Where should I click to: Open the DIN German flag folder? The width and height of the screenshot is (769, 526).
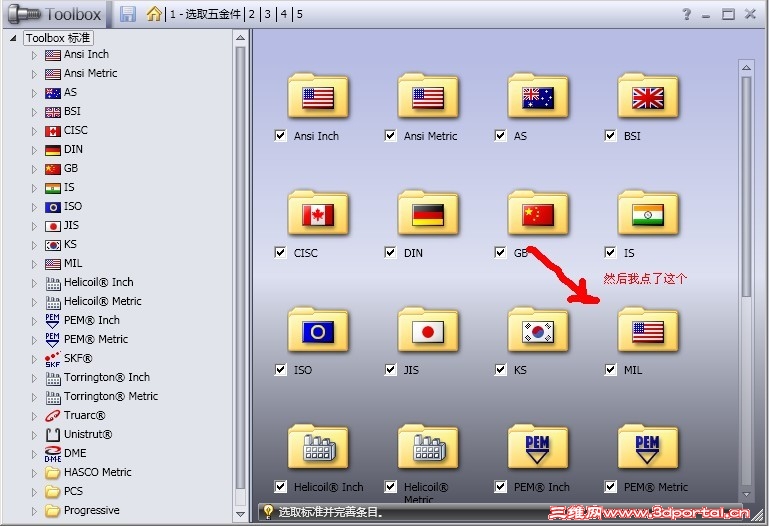(x=428, y=213)
